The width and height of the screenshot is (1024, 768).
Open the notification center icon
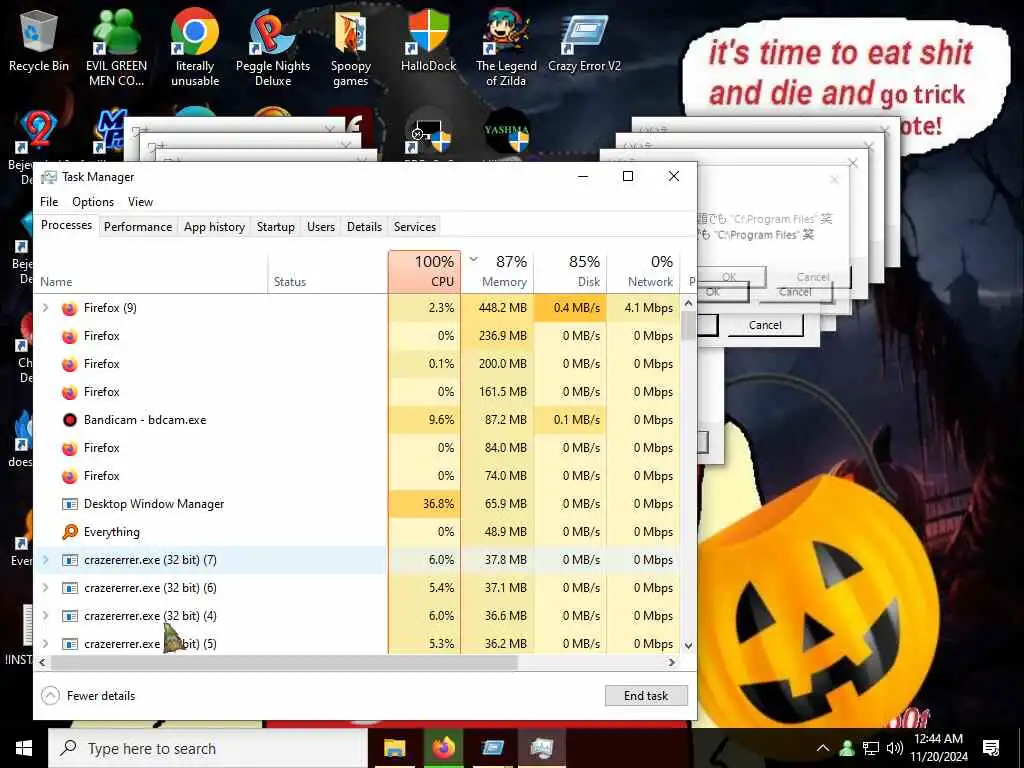pyautogui.click(x=991, y=748)
